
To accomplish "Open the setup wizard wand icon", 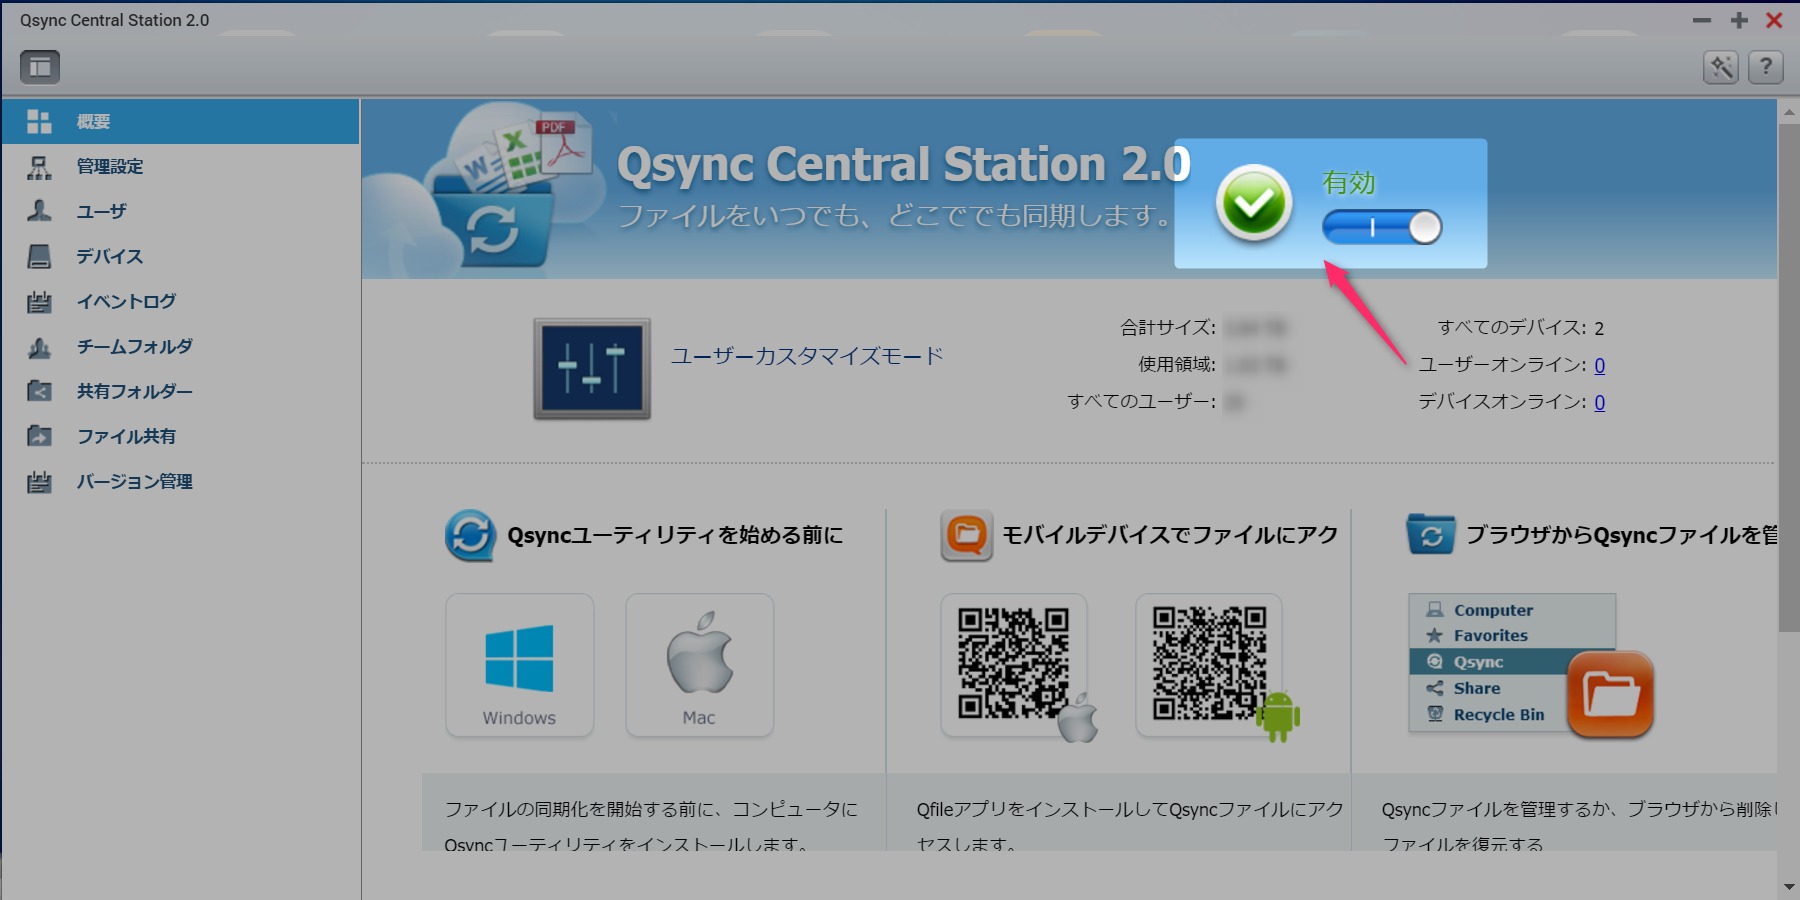I will point(1721,67).
